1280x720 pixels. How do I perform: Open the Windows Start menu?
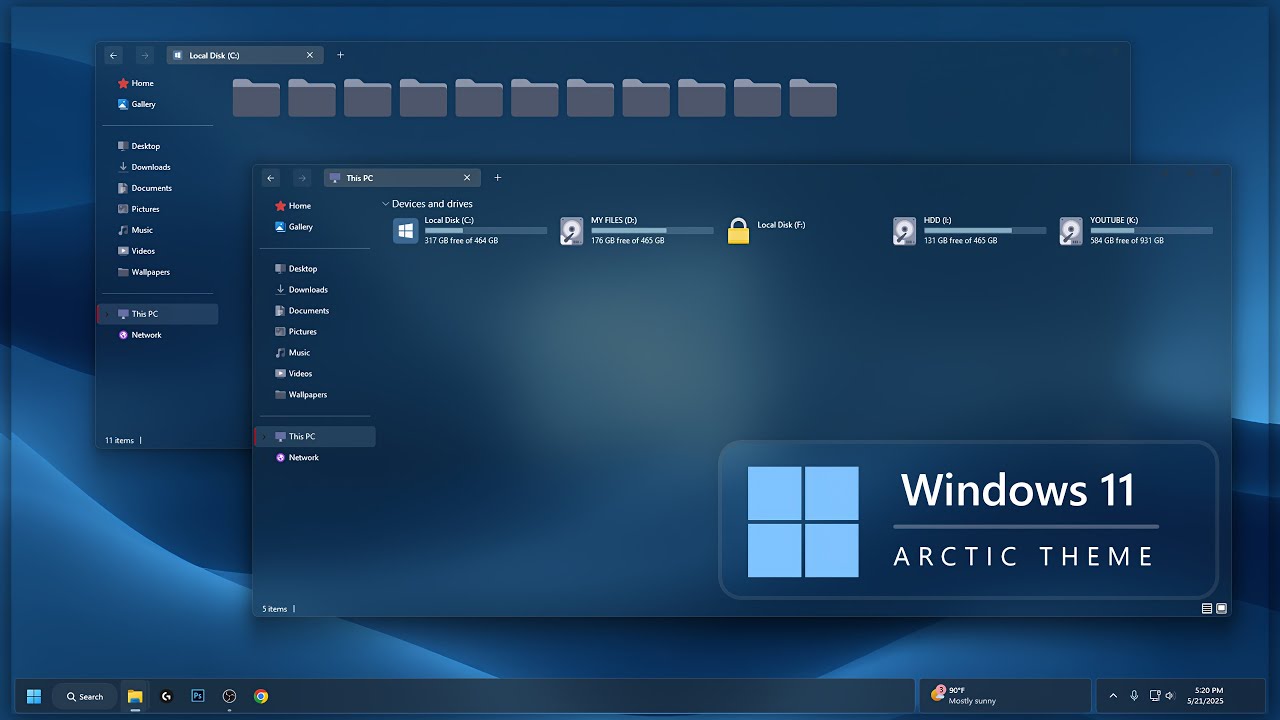coord(34,696)
